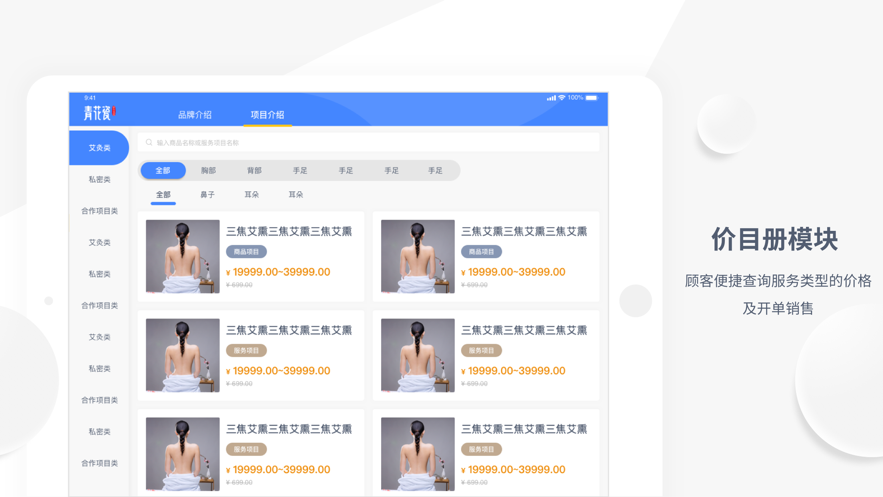This screenshot has width=883, height=497.
Task: Click the 价目册模块 heading
Action: 774,239
